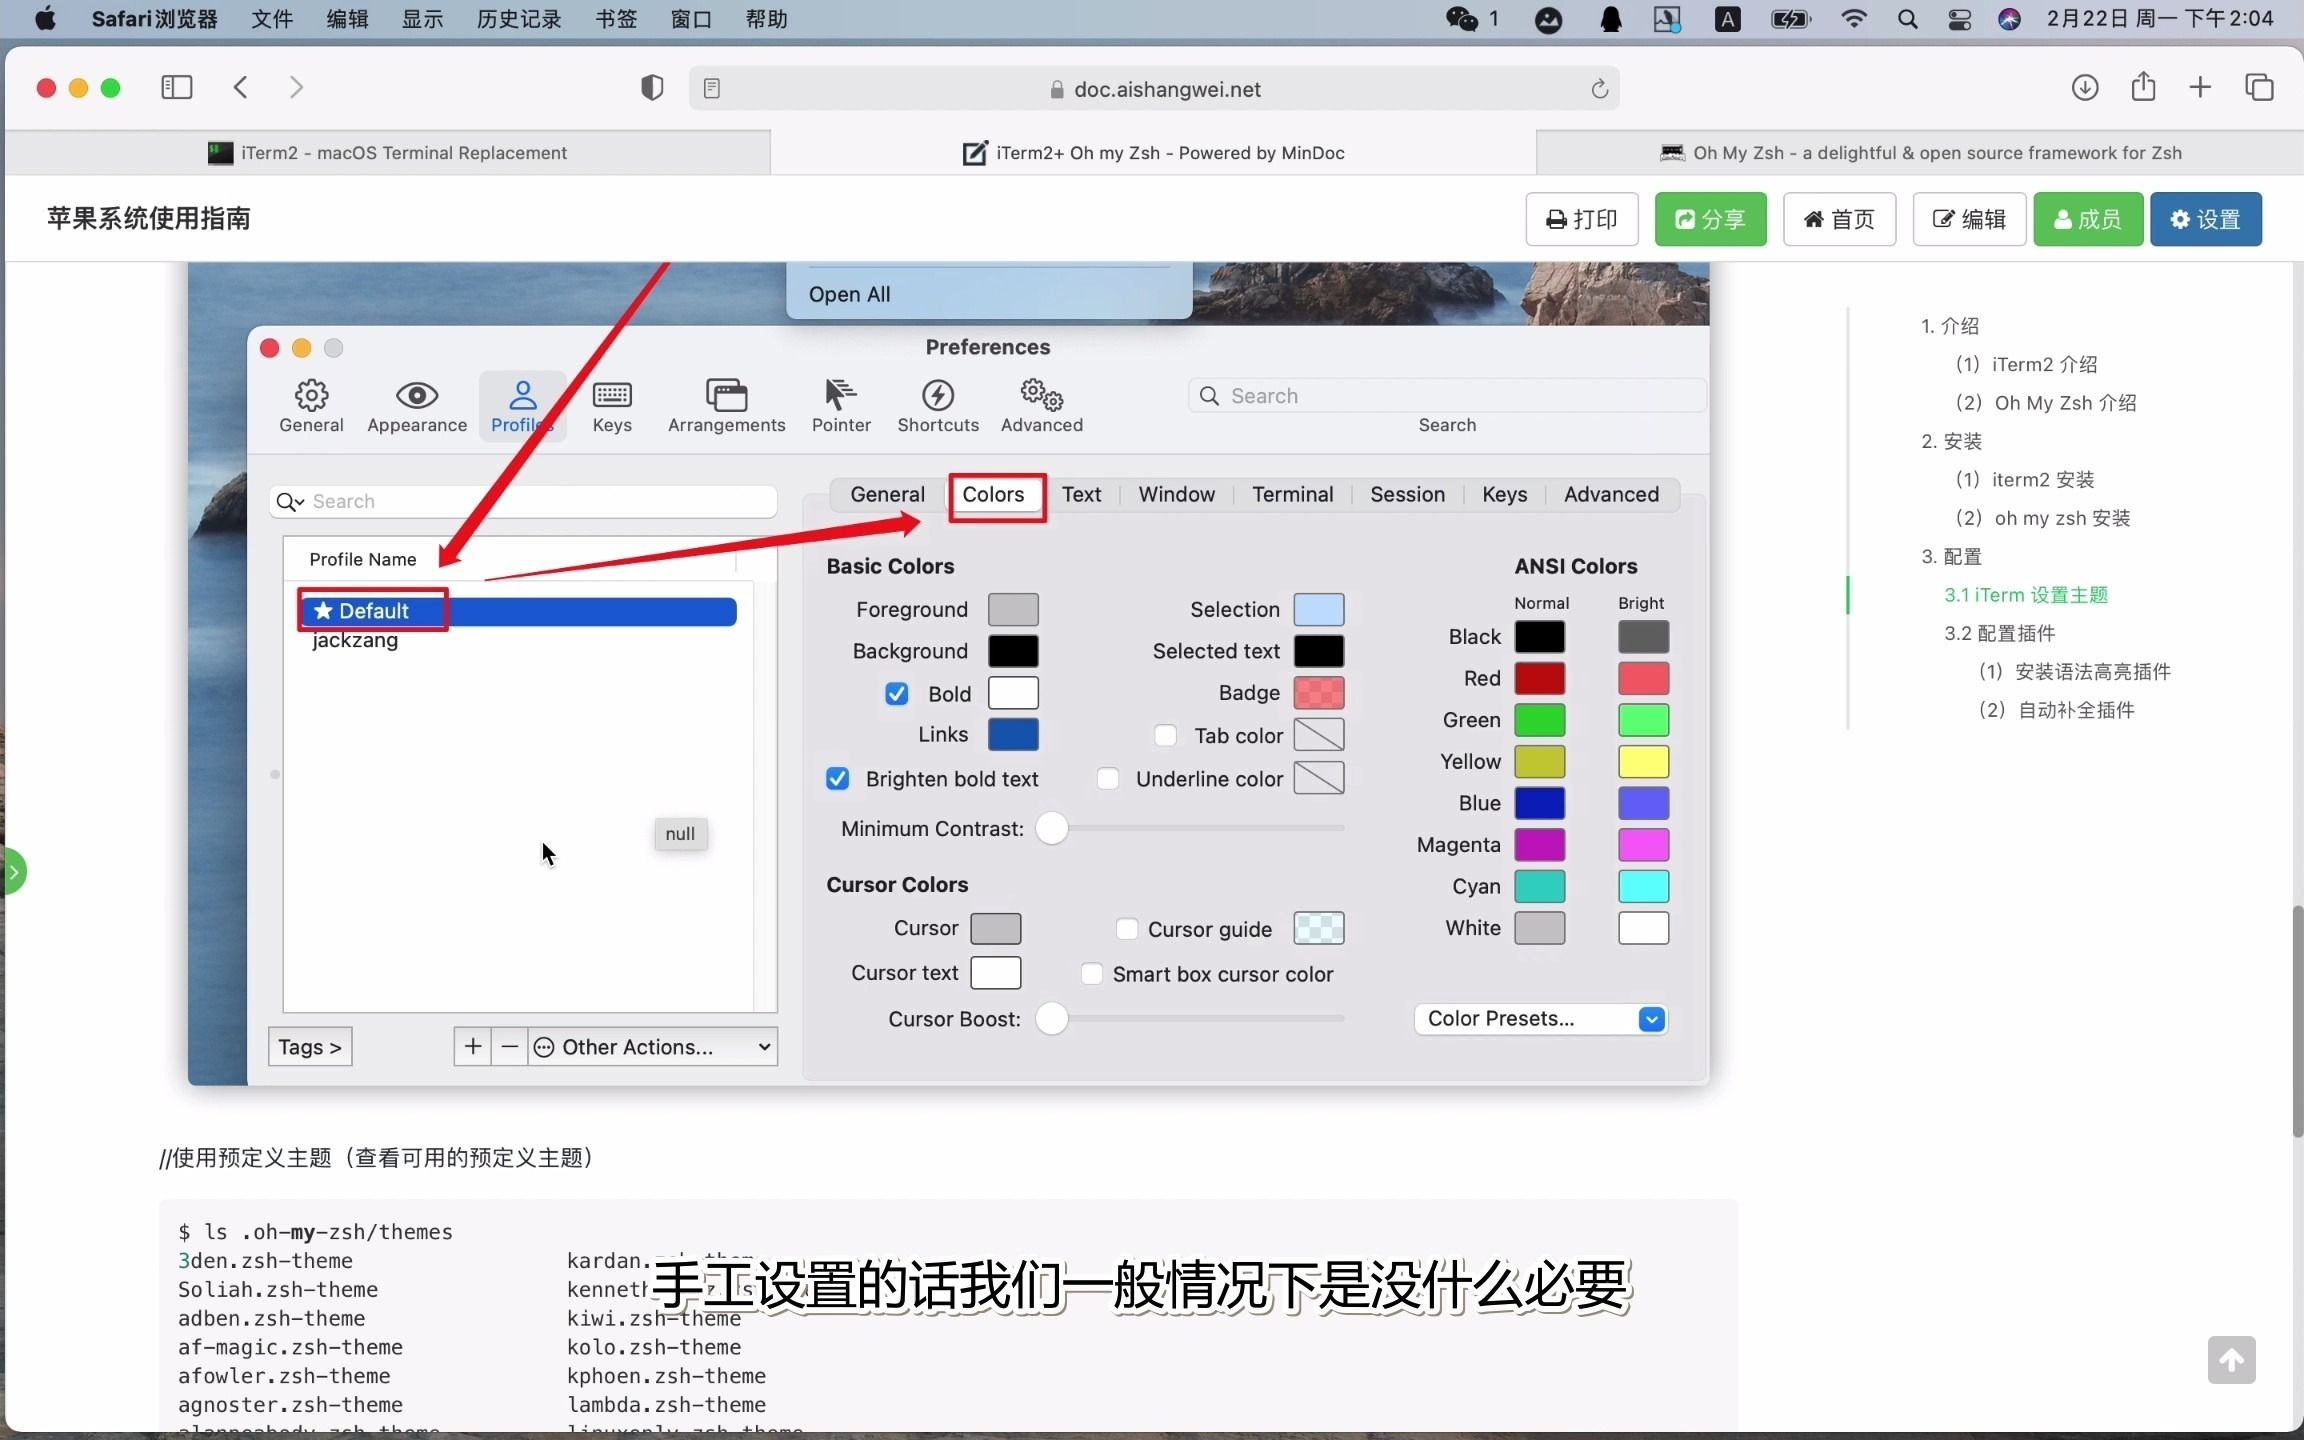The width and height of the screenshot is (2304, 1440).
Task: Select the Session profile tab
Action: [x=1407, y=495]
